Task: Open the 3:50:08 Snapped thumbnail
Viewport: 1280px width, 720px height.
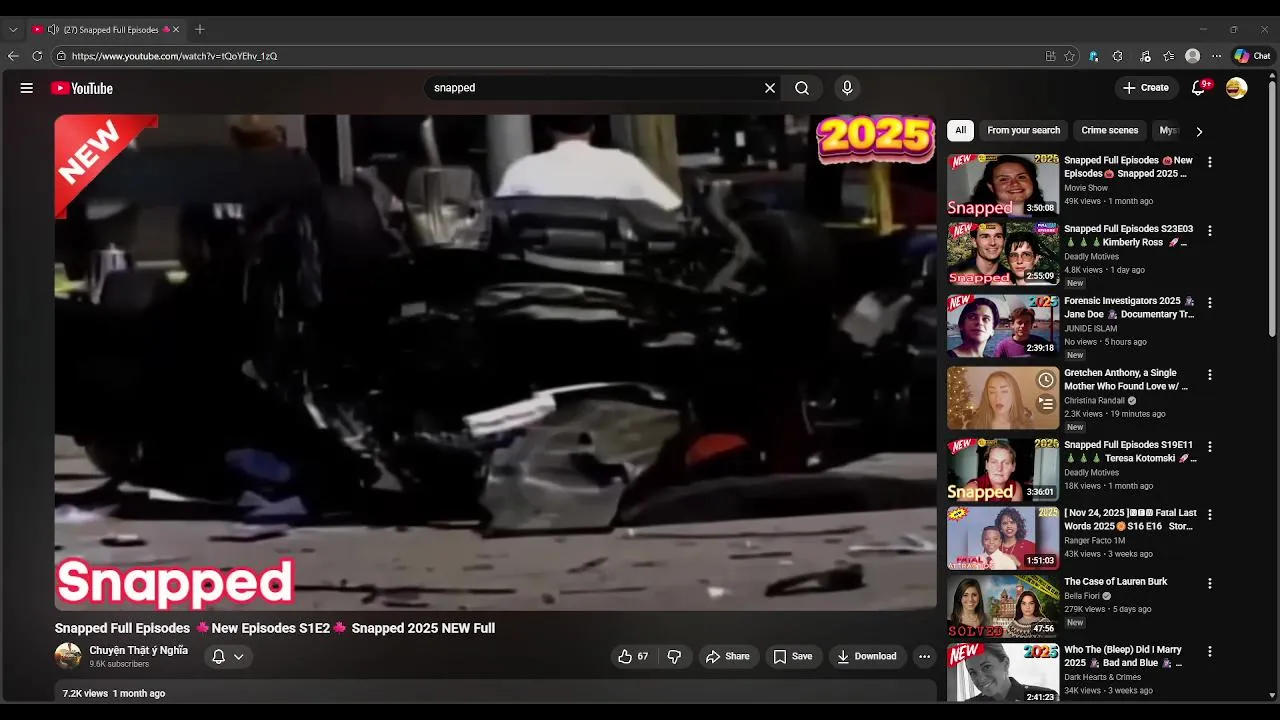Action: click(1003, 185)
